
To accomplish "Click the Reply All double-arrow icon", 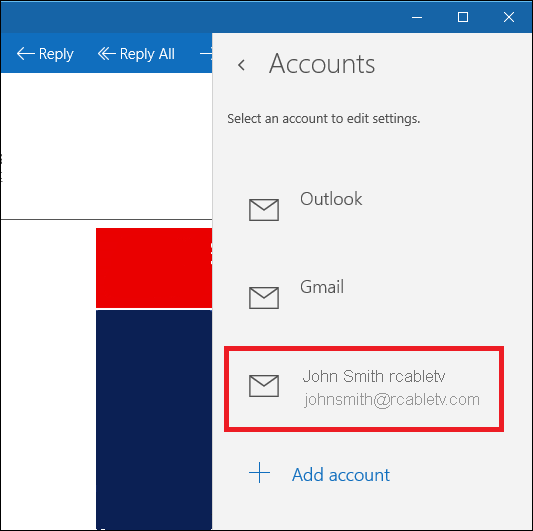I will coord(106,54).
